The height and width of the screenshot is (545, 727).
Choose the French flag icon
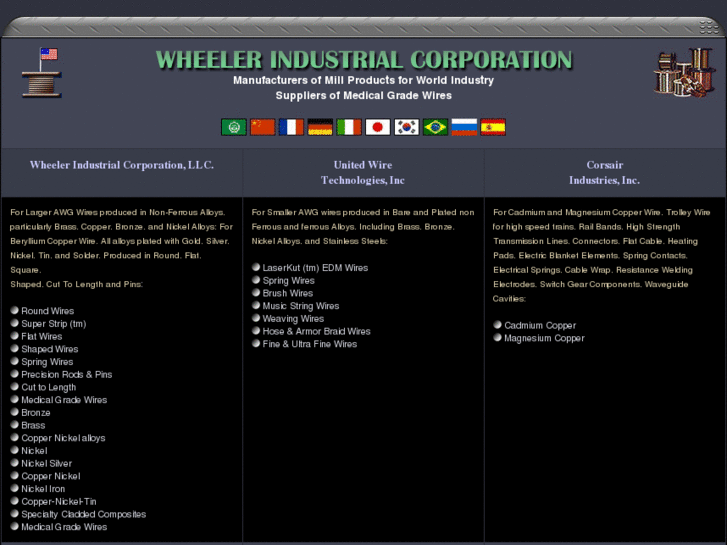pyautogui.click(x=291, y=127)
